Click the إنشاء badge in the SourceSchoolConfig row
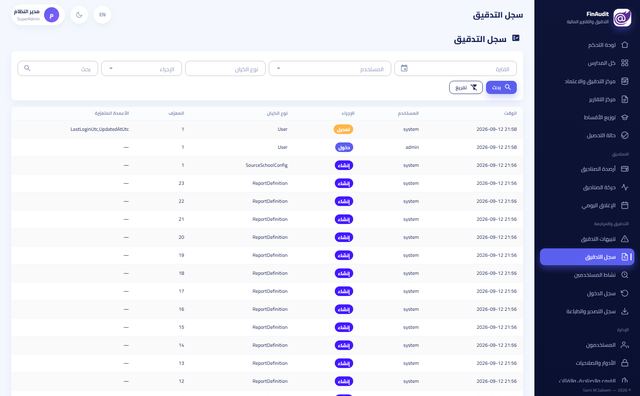 (344, 165)
